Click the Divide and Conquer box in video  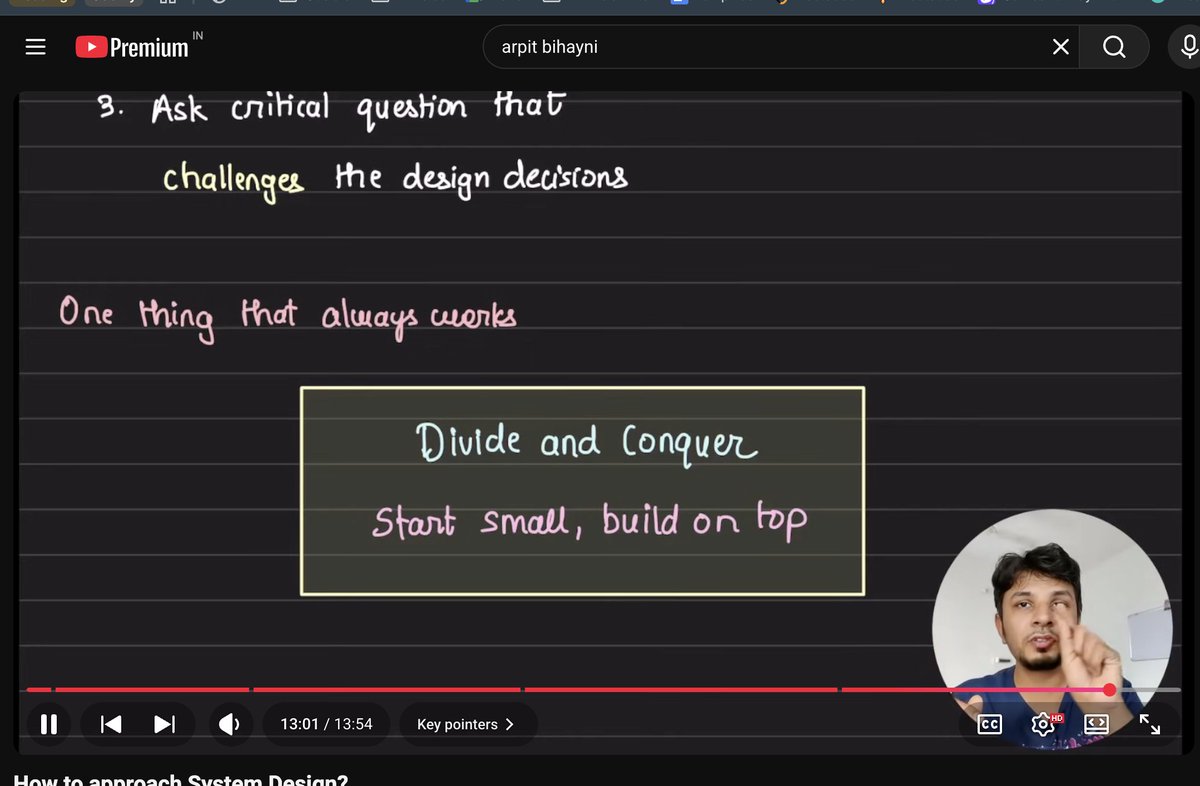[x=582, y=491]
